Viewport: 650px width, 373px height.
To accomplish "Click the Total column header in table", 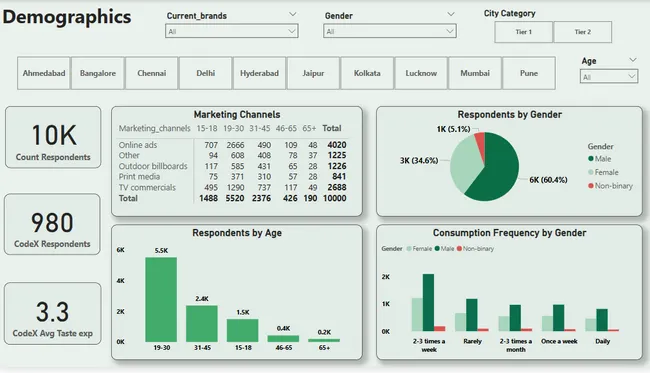I will (x=332, y=128).
